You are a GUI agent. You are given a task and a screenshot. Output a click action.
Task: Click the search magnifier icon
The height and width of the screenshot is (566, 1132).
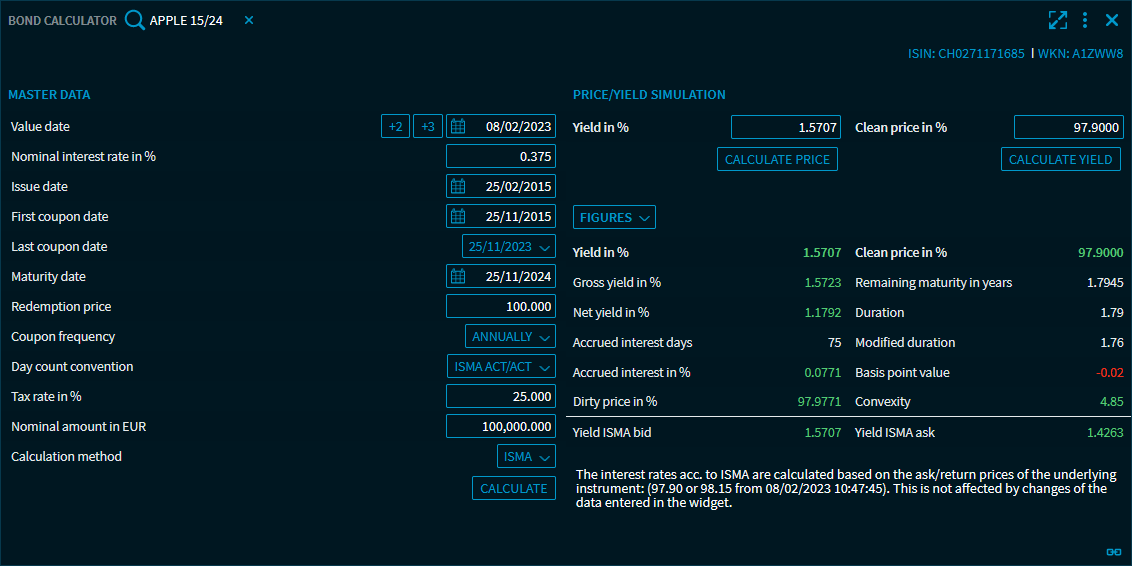click(x=135, y=20)
